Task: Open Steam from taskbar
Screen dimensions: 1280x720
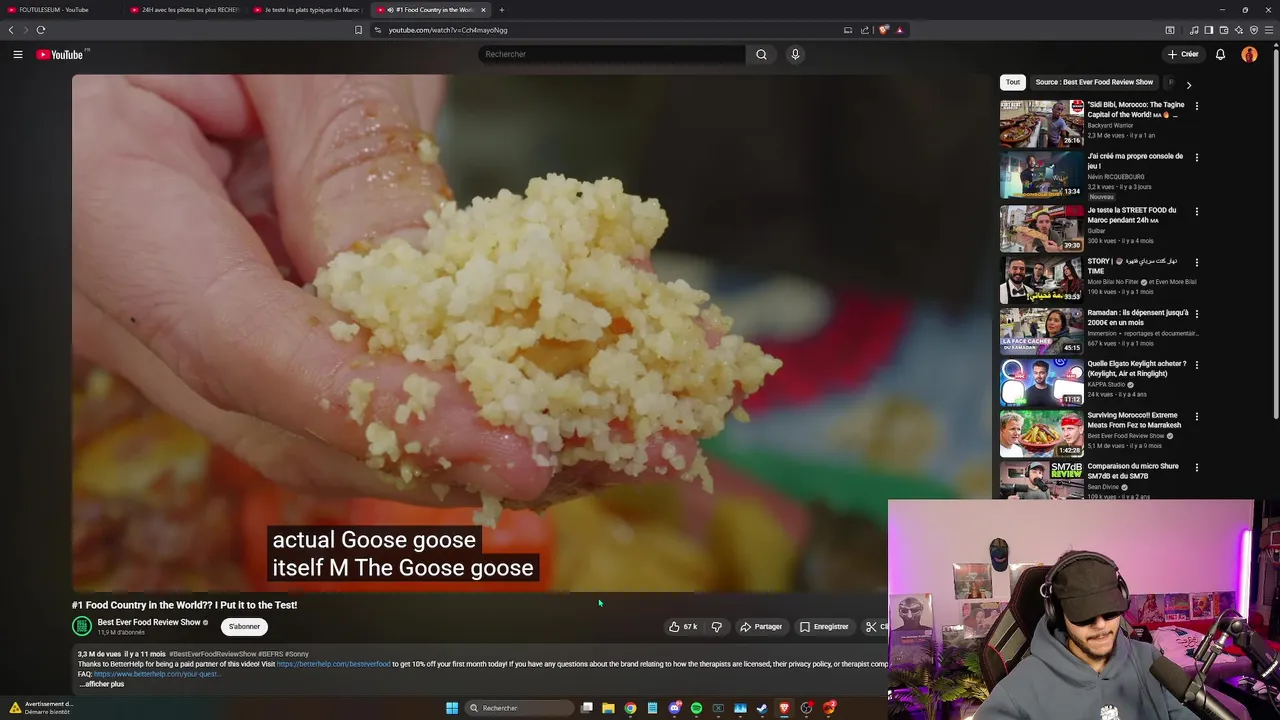Action: click(762, 708)
